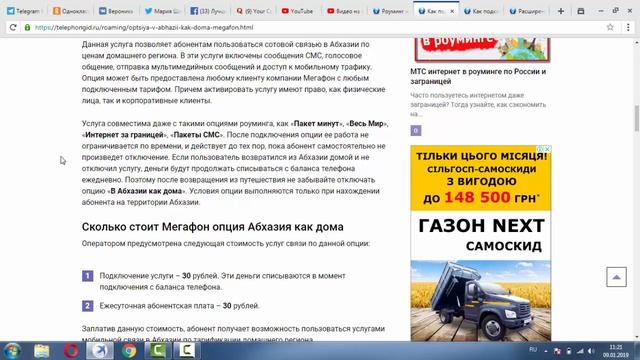Click the address bar URL
This screenshot has width=640, height=360.
(144, 27)
